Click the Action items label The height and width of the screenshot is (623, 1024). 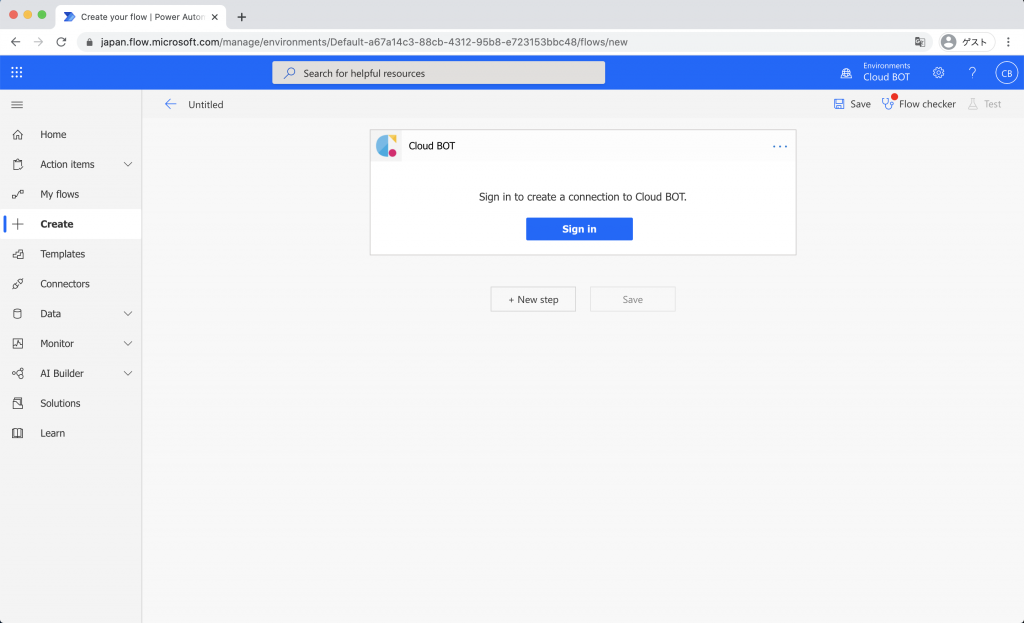67,165
